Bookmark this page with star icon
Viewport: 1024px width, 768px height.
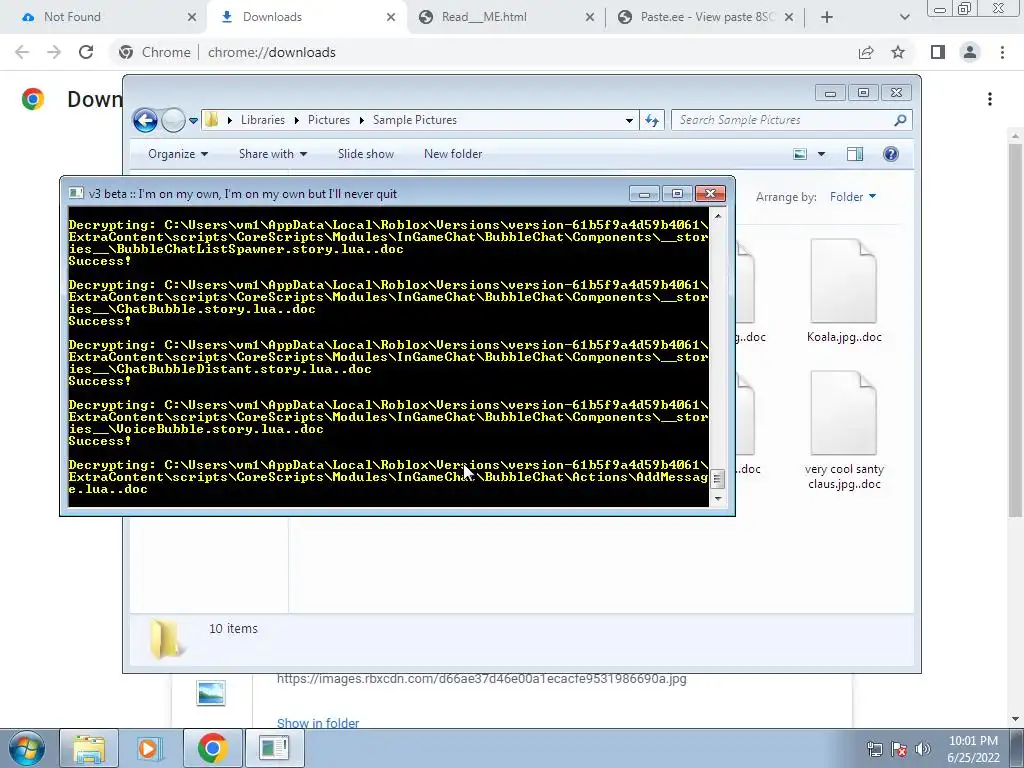click(x=898, y=52)
